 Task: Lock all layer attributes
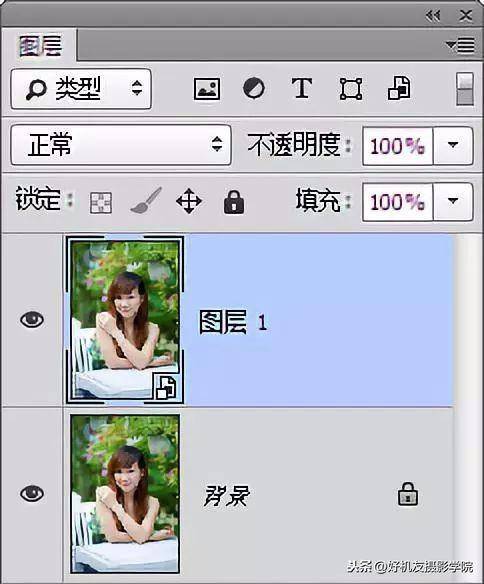(x=234, y=202)
